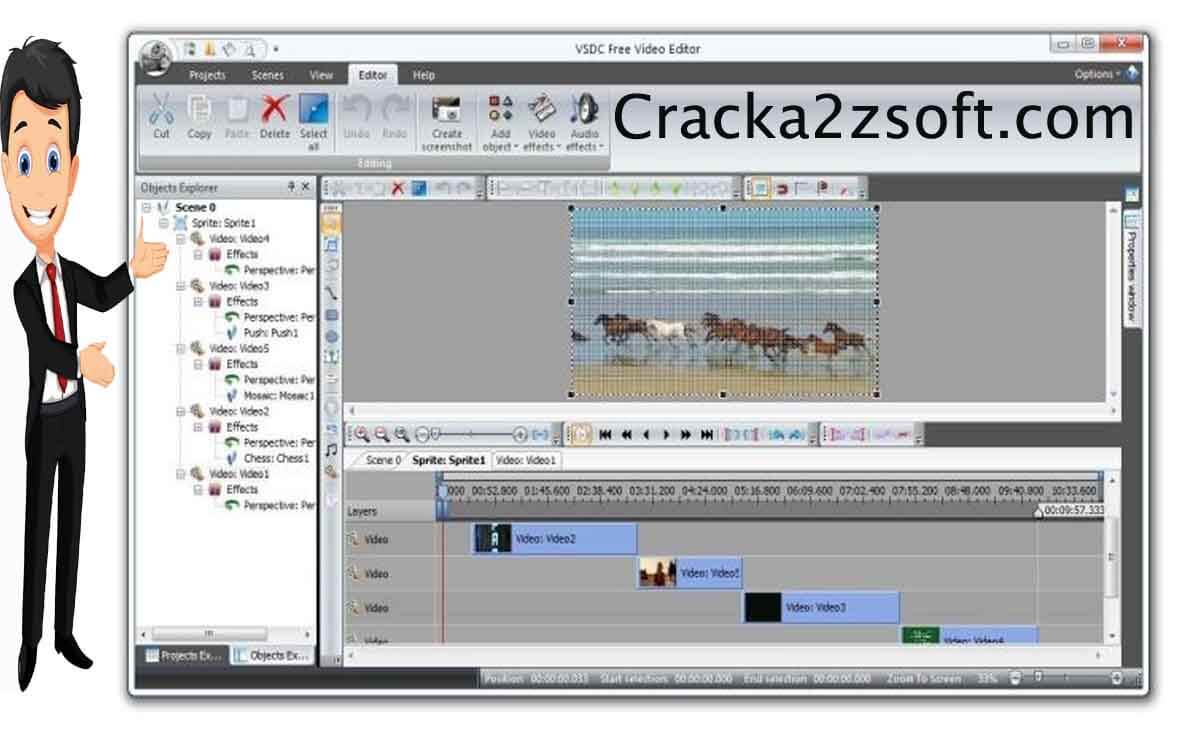The width and height of the screenshot is (1200, 740).
Task: Click the rectangle shape tool in the vertical toolbar
Action: pos(331,315)
